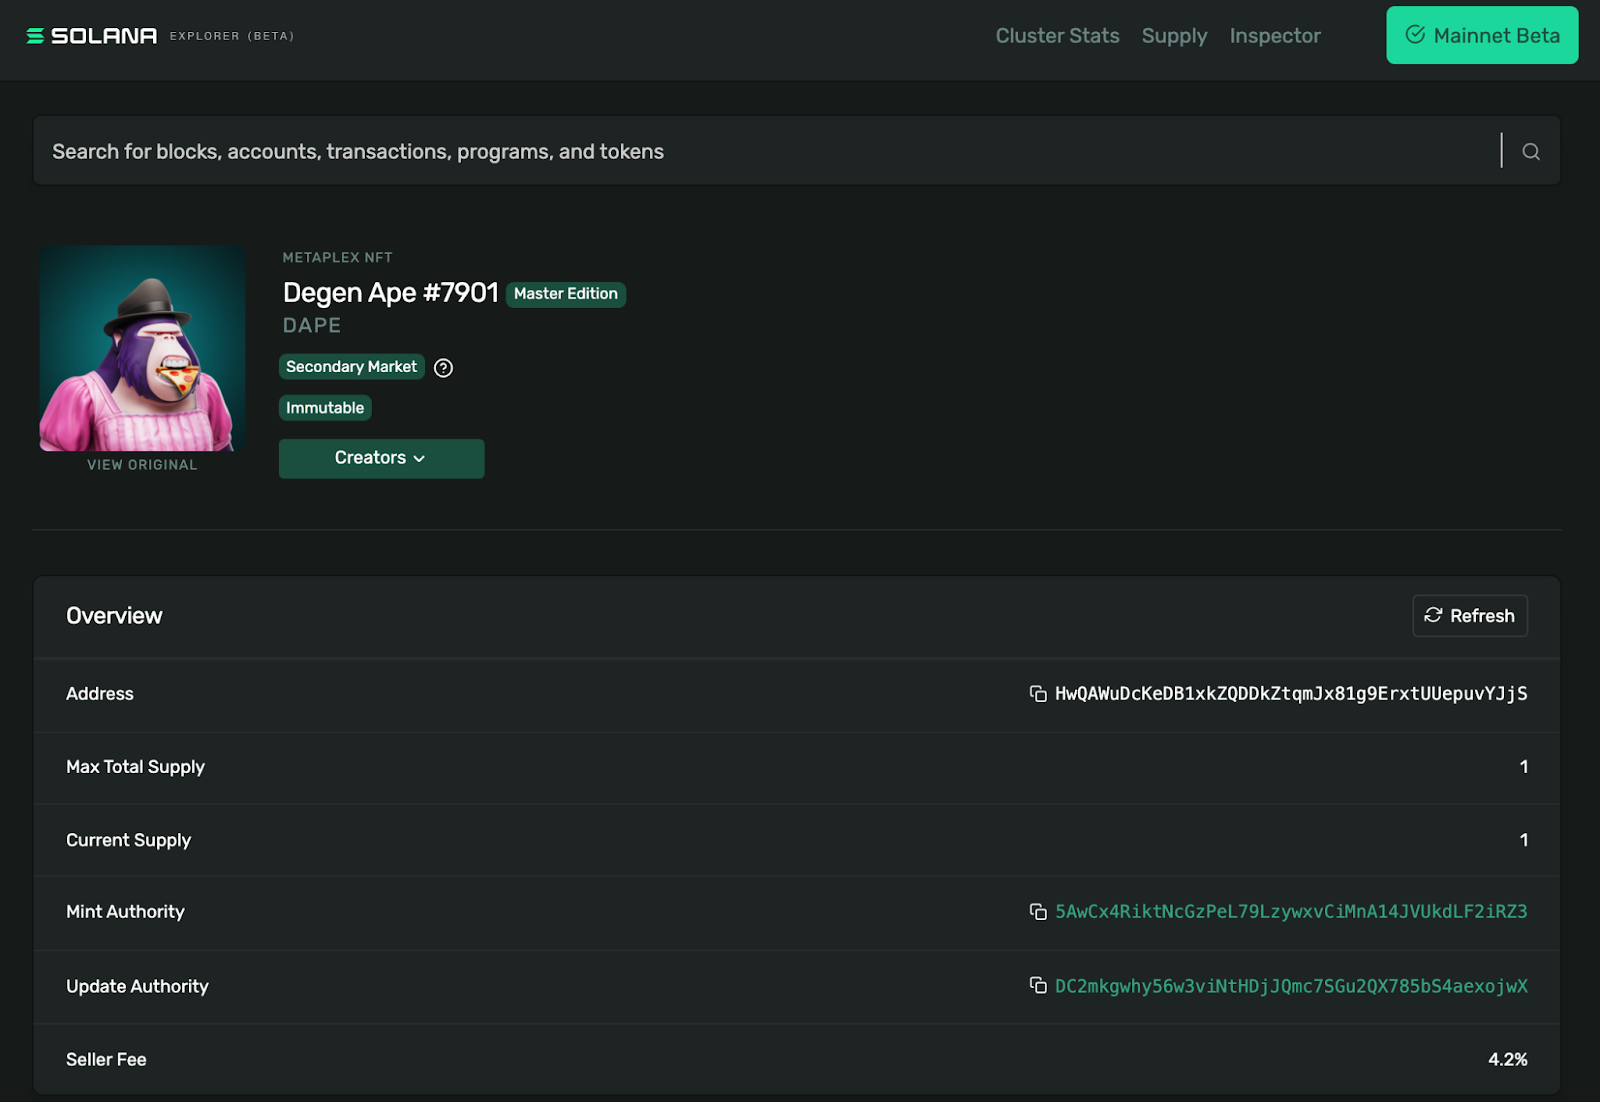Click the METAPLEX NFT label
Viewport: 1600px width, 1102px height.
tap(337, 258)
